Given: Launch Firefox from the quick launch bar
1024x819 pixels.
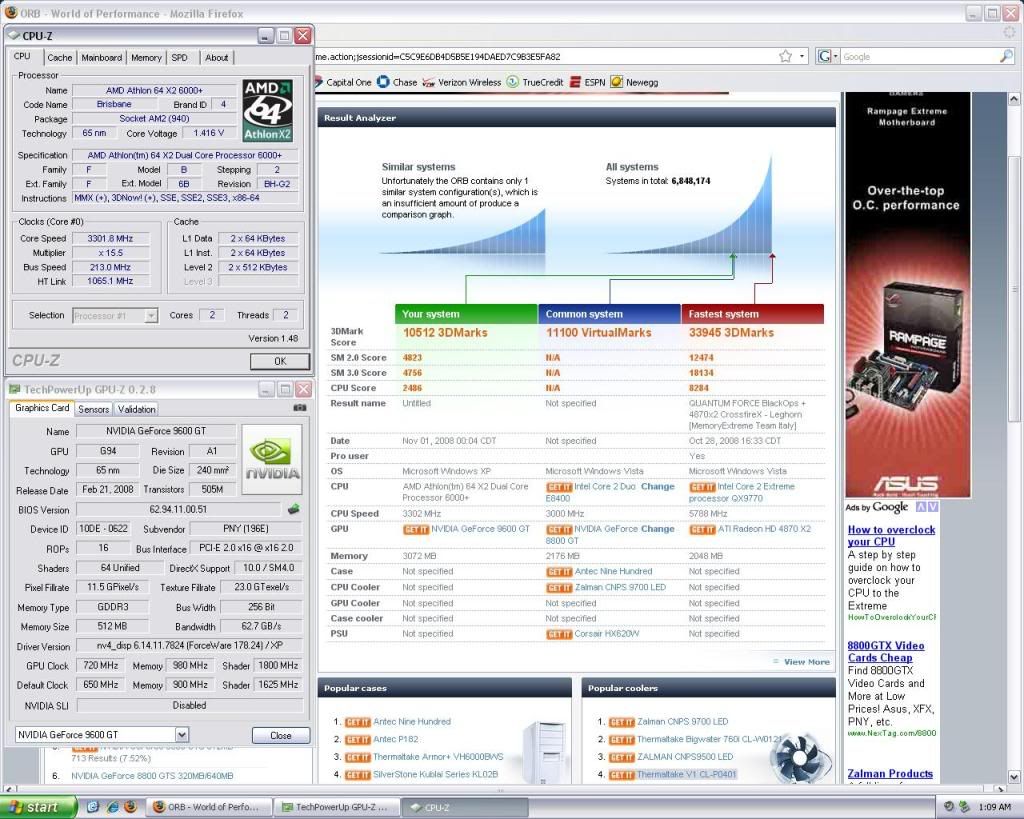Looking at the screenshot, I should (131, 807).
